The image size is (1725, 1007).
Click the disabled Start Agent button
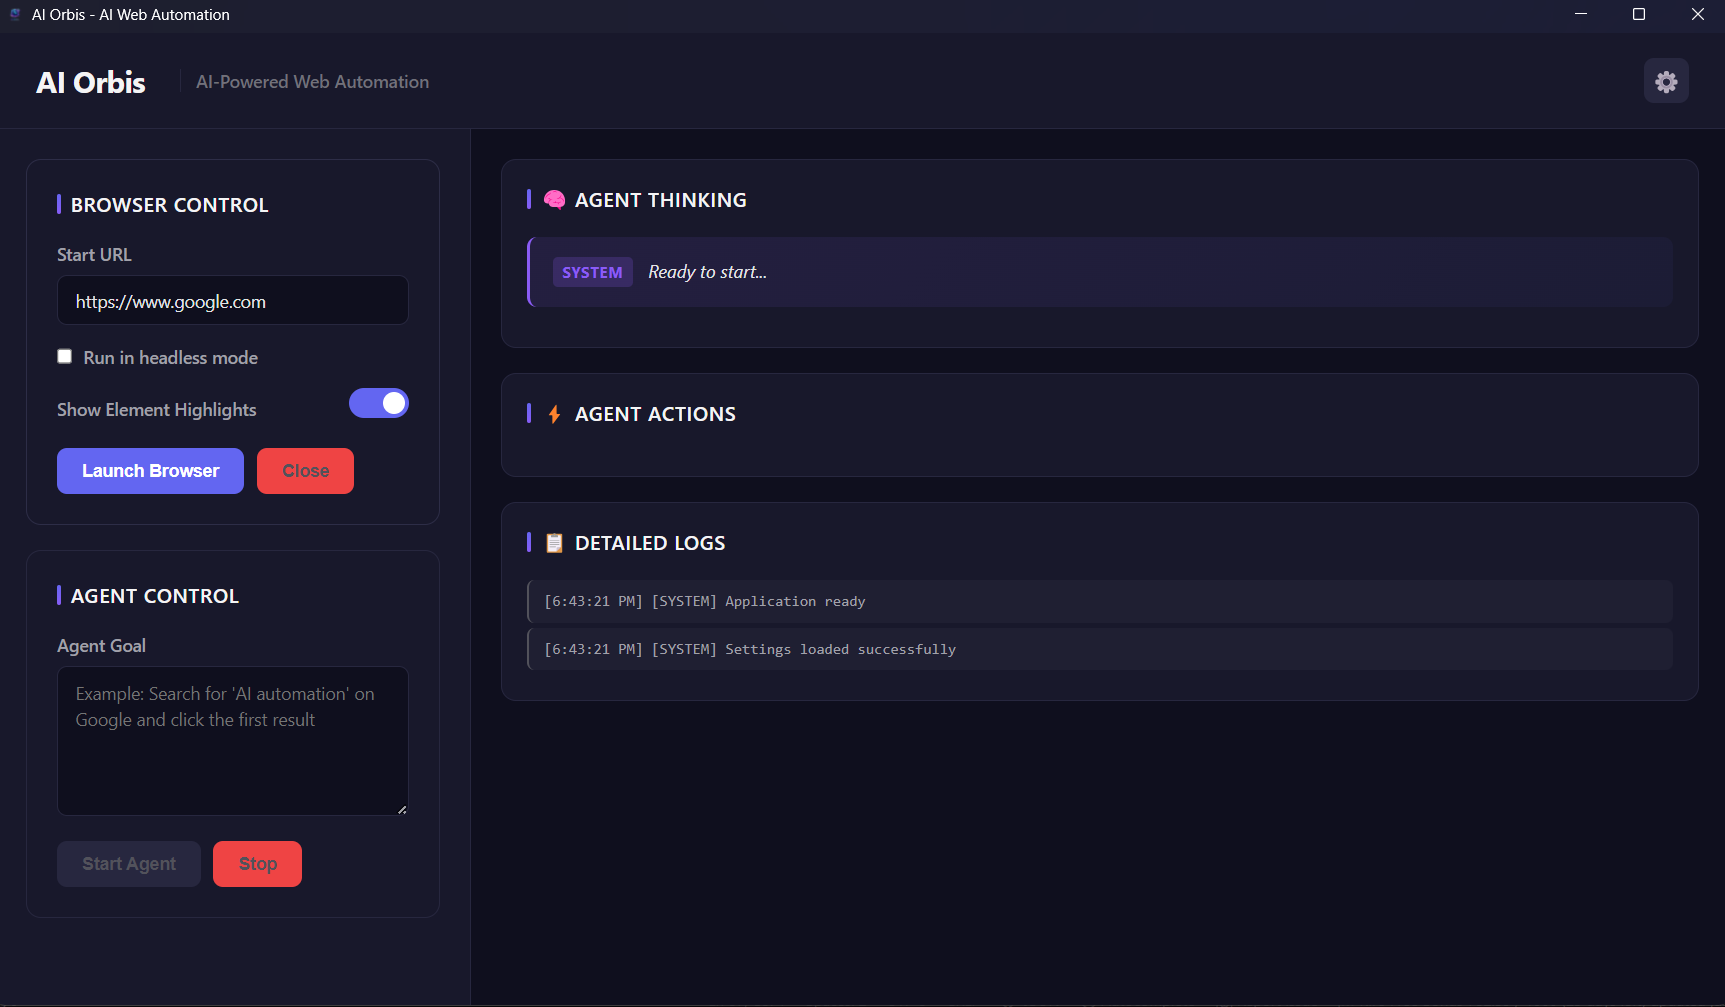coord(128,863)
